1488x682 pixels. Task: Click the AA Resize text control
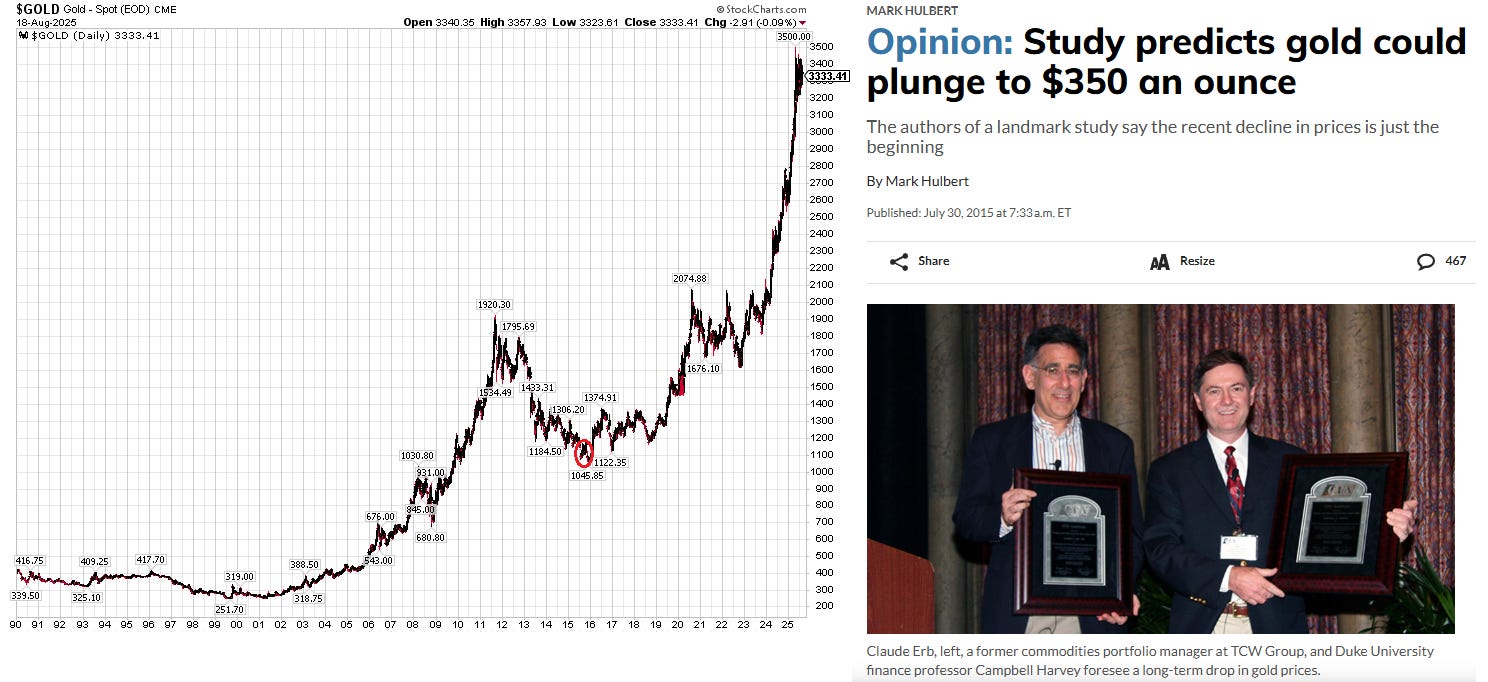click(x=1182, y=261)
